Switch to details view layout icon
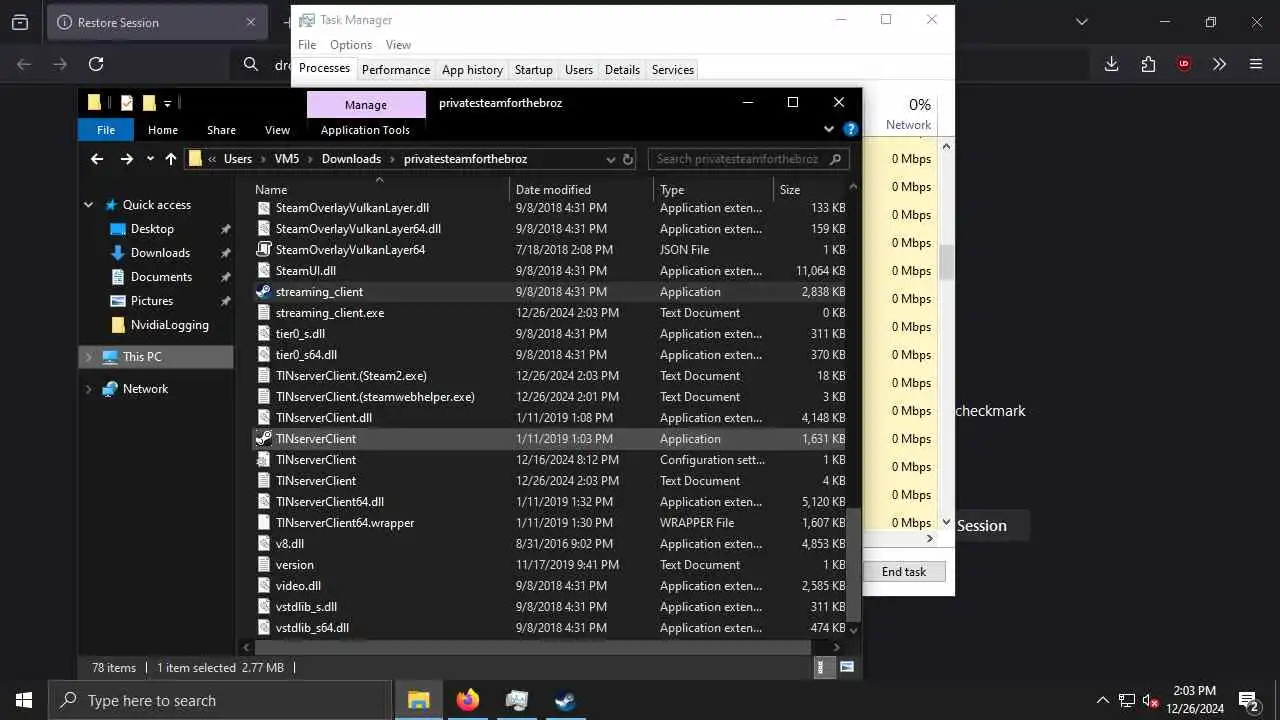This screenshot has height=720, width=1280. (825, 667)
